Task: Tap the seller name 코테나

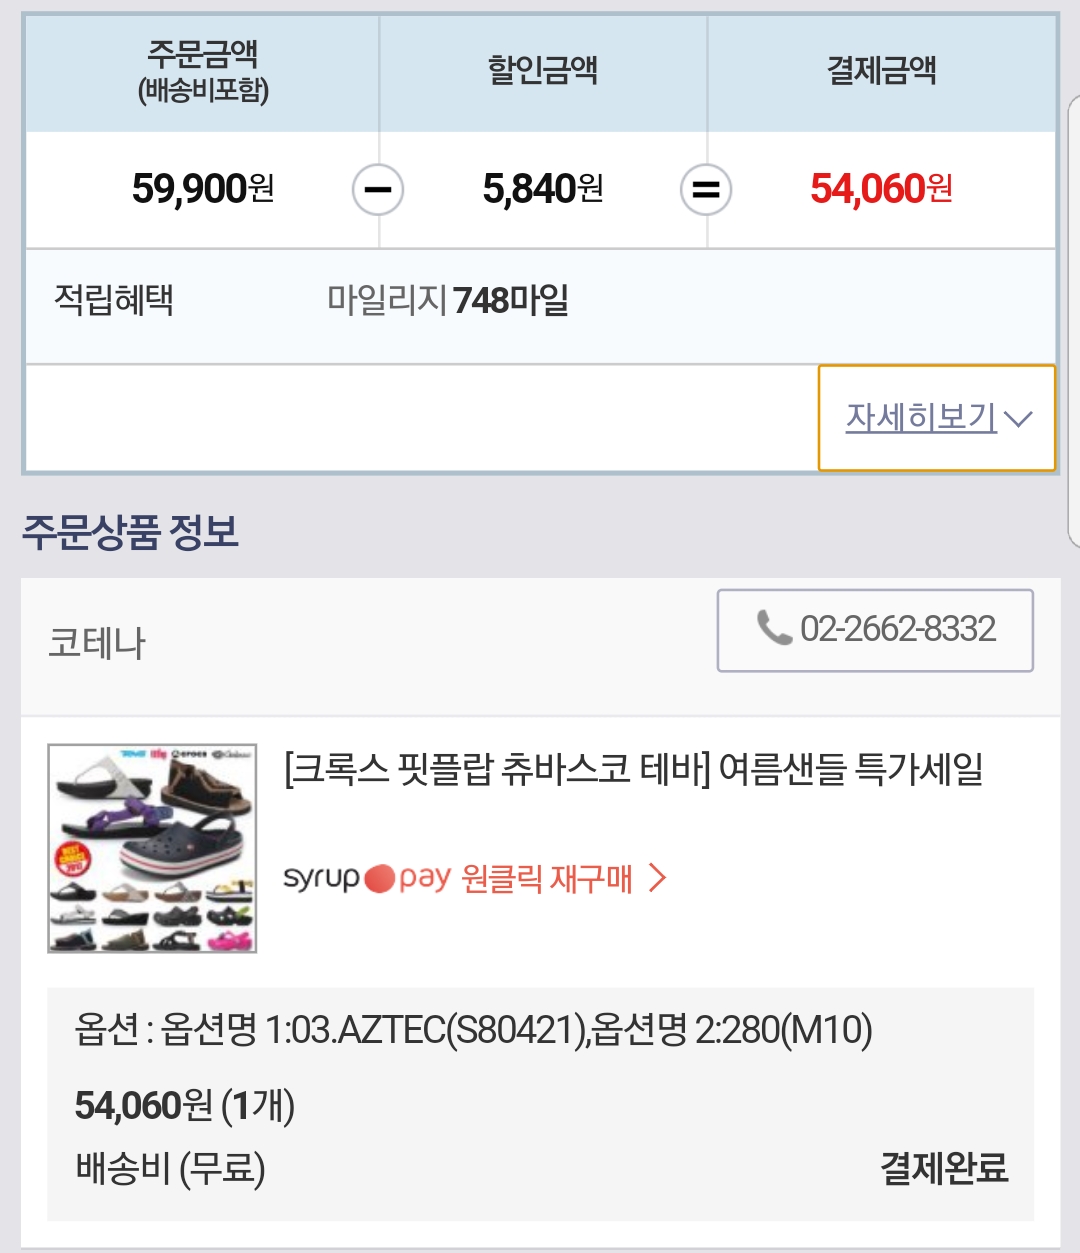Action: [97, 643]
